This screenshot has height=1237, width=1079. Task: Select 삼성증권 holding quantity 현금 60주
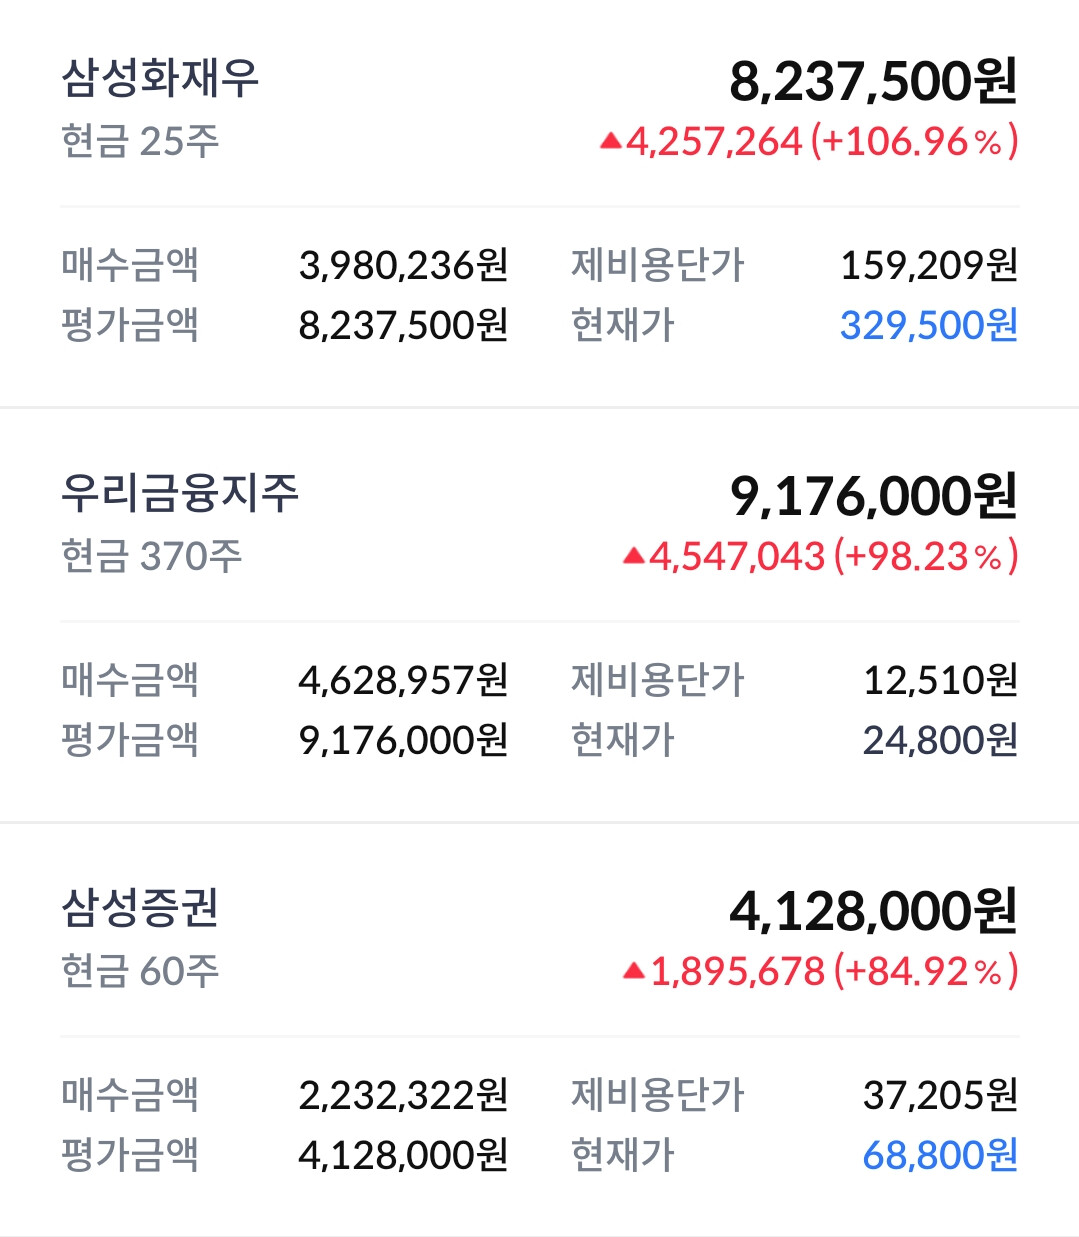click(x=140, y=971)
